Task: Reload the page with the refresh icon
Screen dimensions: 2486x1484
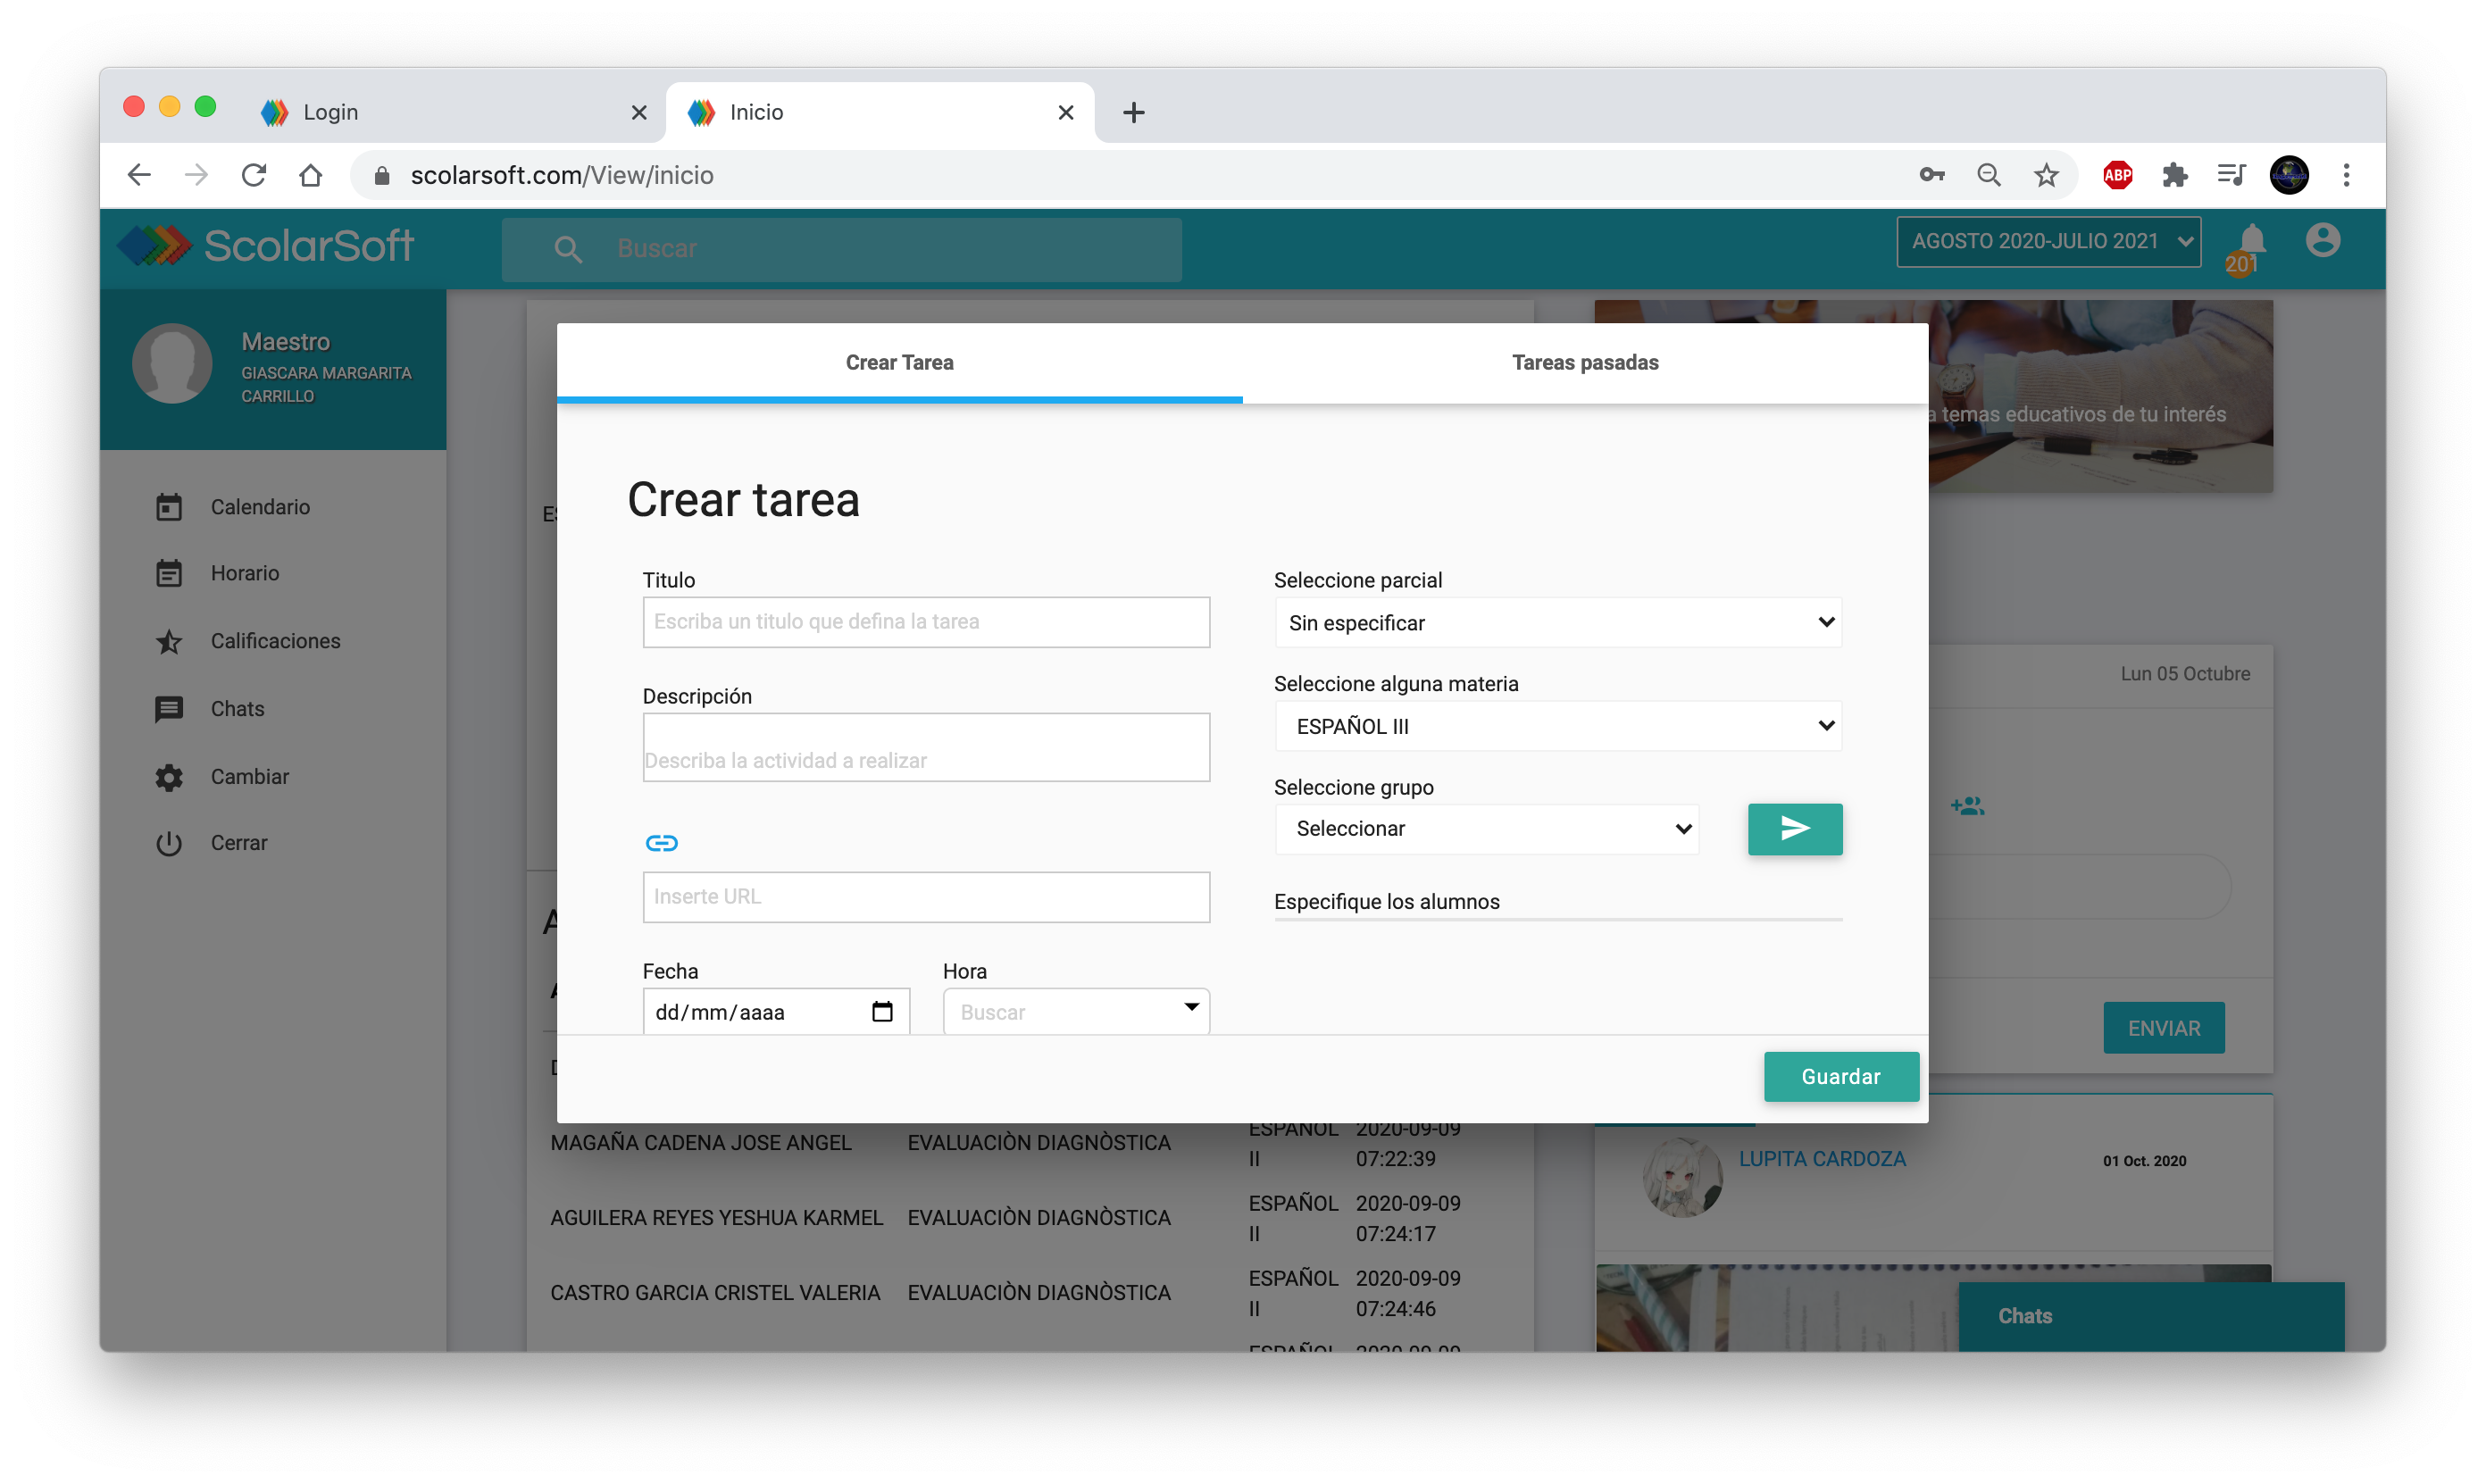Action: pyautogui.click(x=254, y=175)
